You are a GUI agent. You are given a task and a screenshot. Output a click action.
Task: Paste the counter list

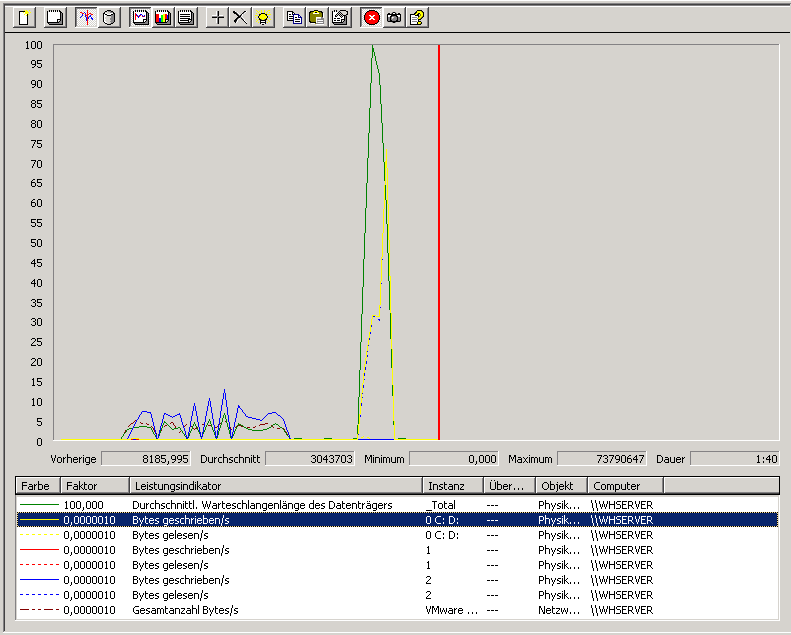coord(317,18)
